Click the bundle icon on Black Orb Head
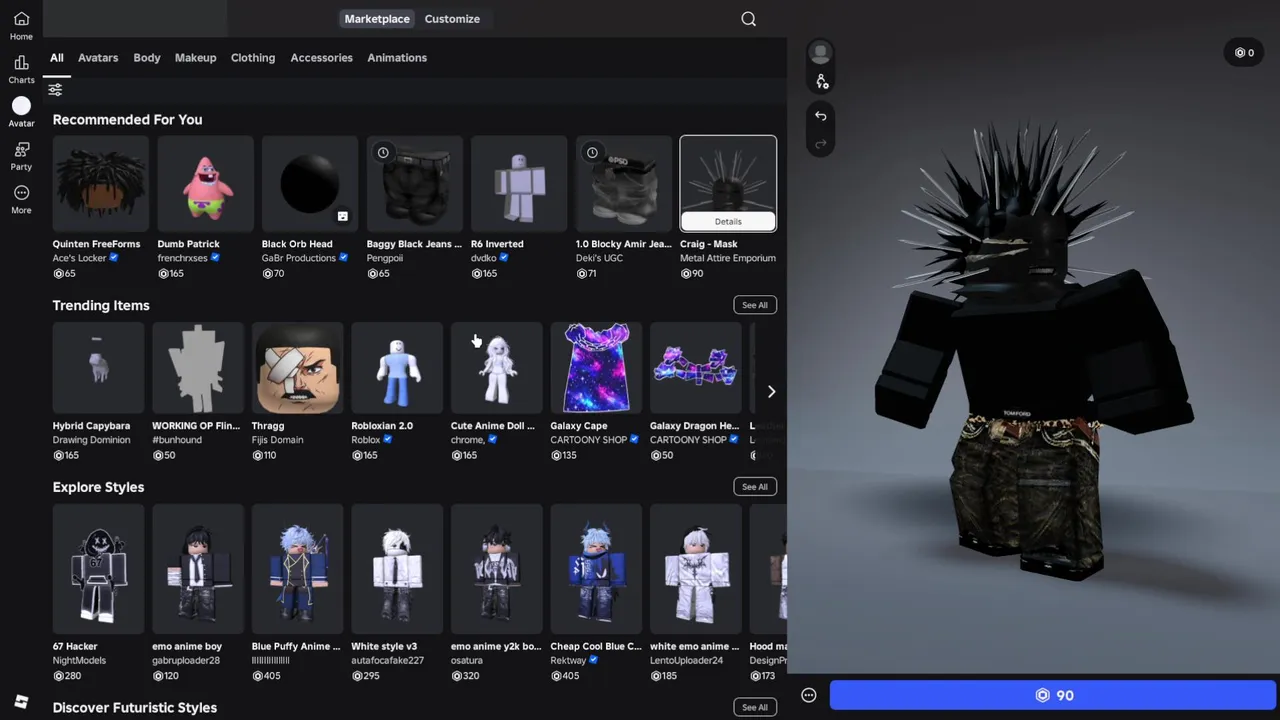Screen dimensions: 1280x720 342,216
